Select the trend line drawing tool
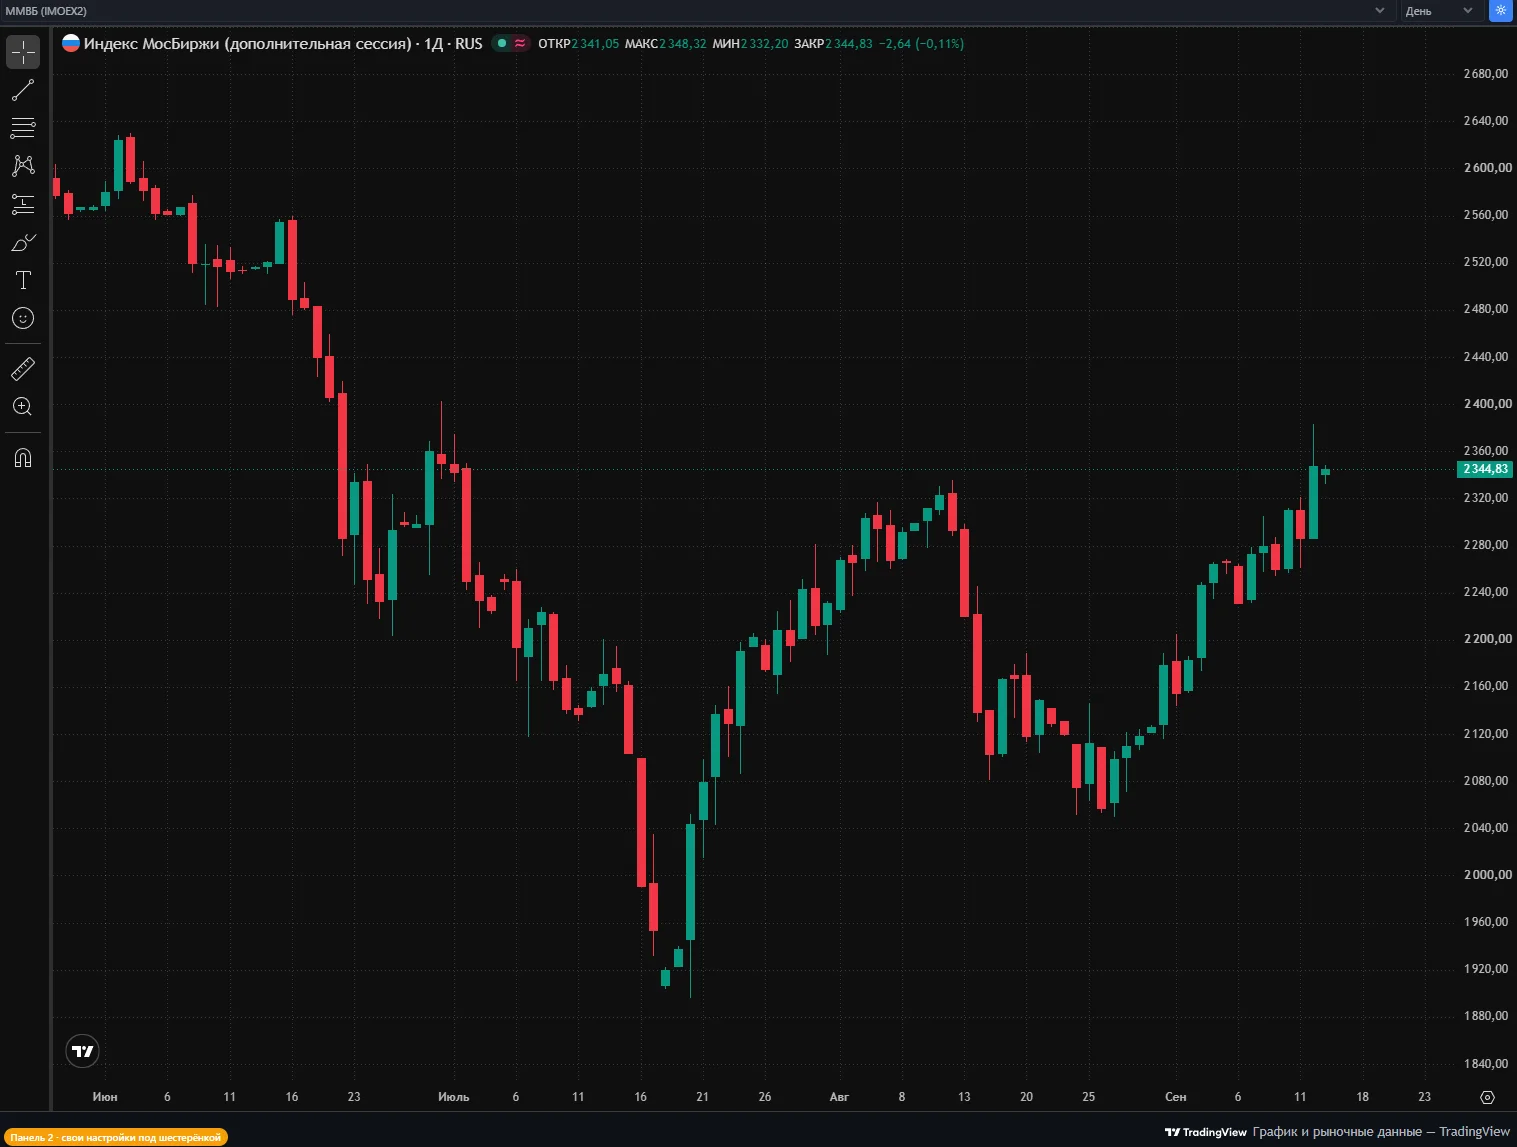This screenshot has width=1517, height=1147. (x=23, y=90)
